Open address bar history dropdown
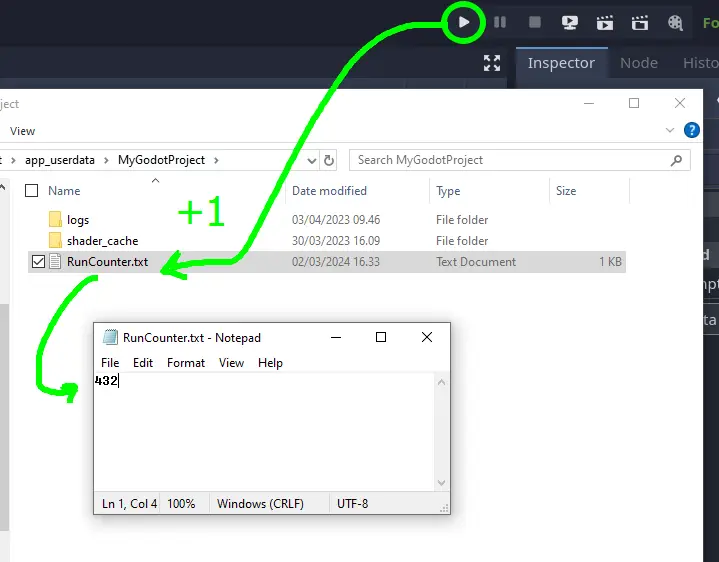Screen dimensions: 719x562 (312, 160)
